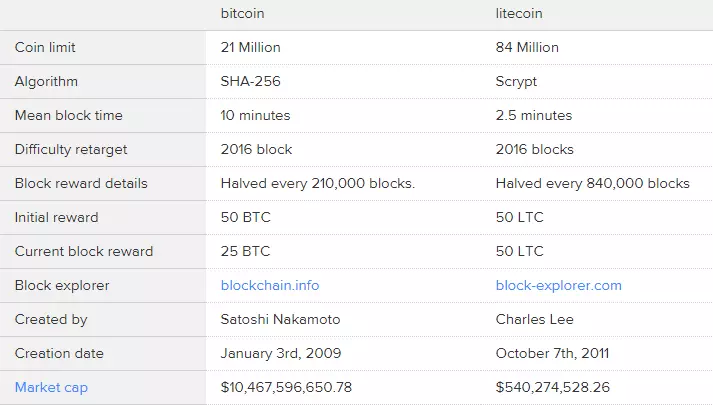The image size is (713, 405).
Task: Click the January 3rd, 2009 date
Action: click(281, 354)
